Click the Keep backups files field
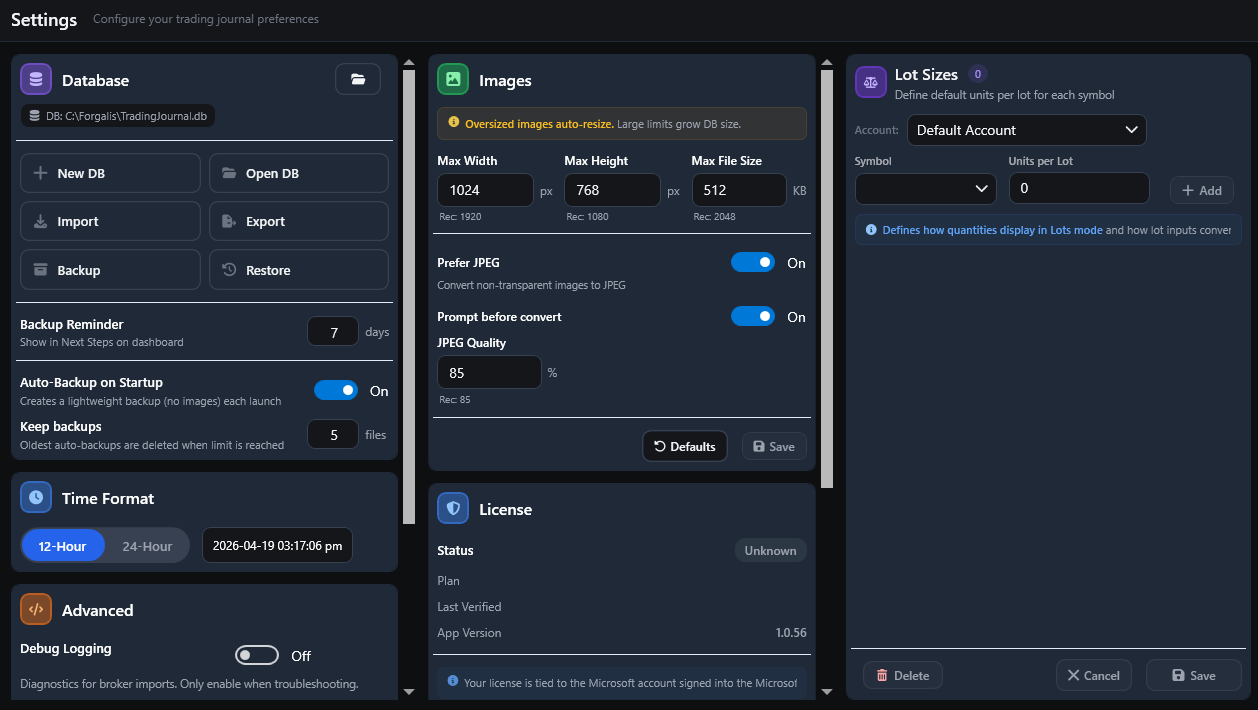The image size is (1258, 710). click(333, 434)
